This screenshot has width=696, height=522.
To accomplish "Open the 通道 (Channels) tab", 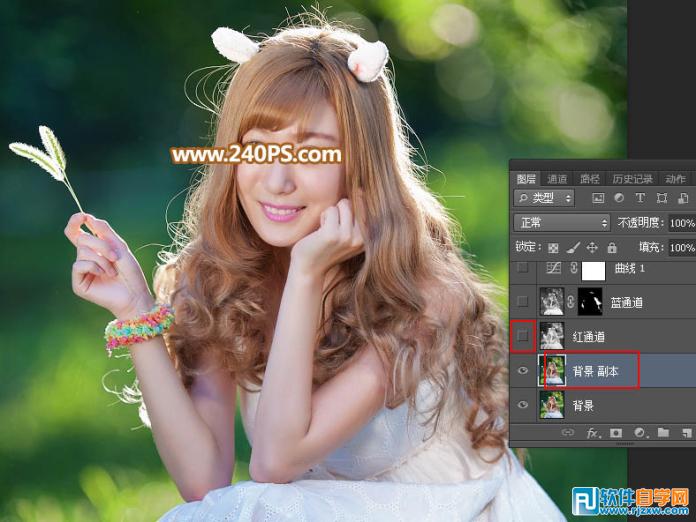I will (x=557, y=179).
